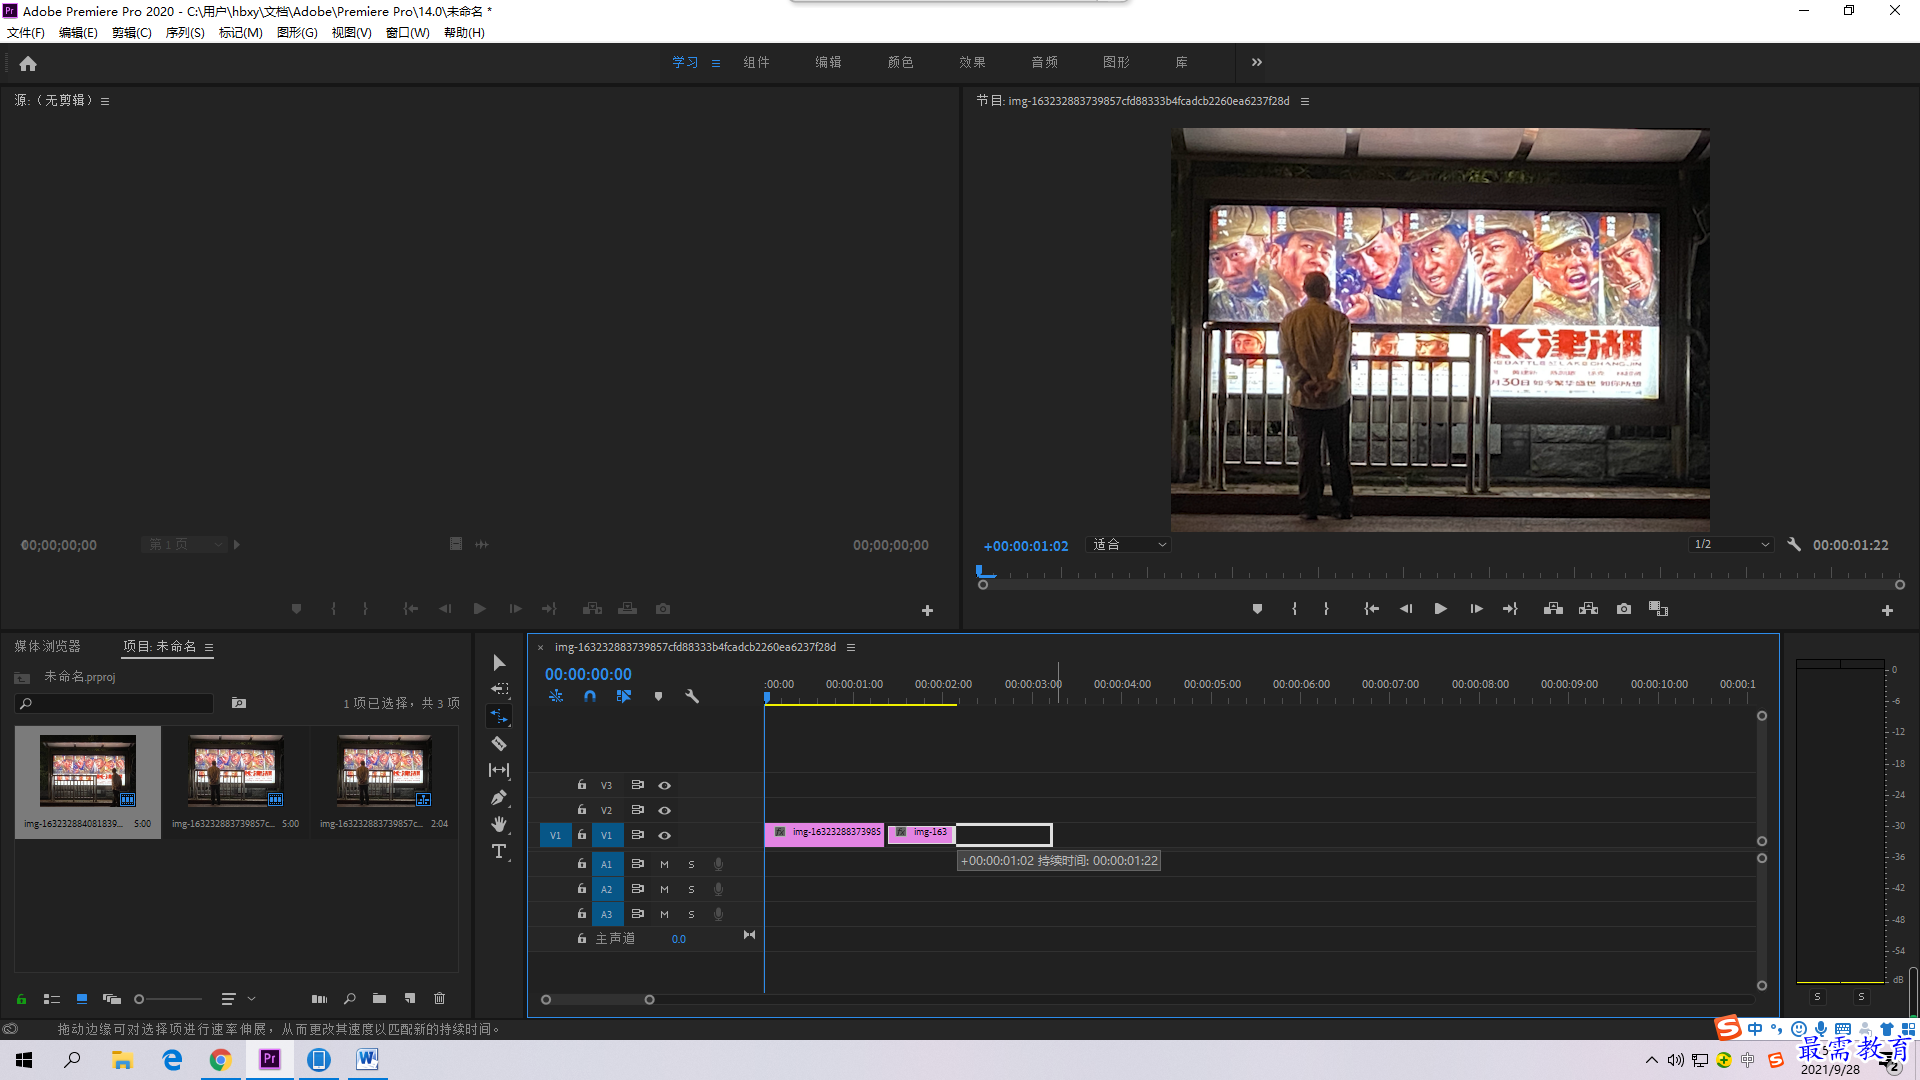Select the Razor tool

click(499, 744)
